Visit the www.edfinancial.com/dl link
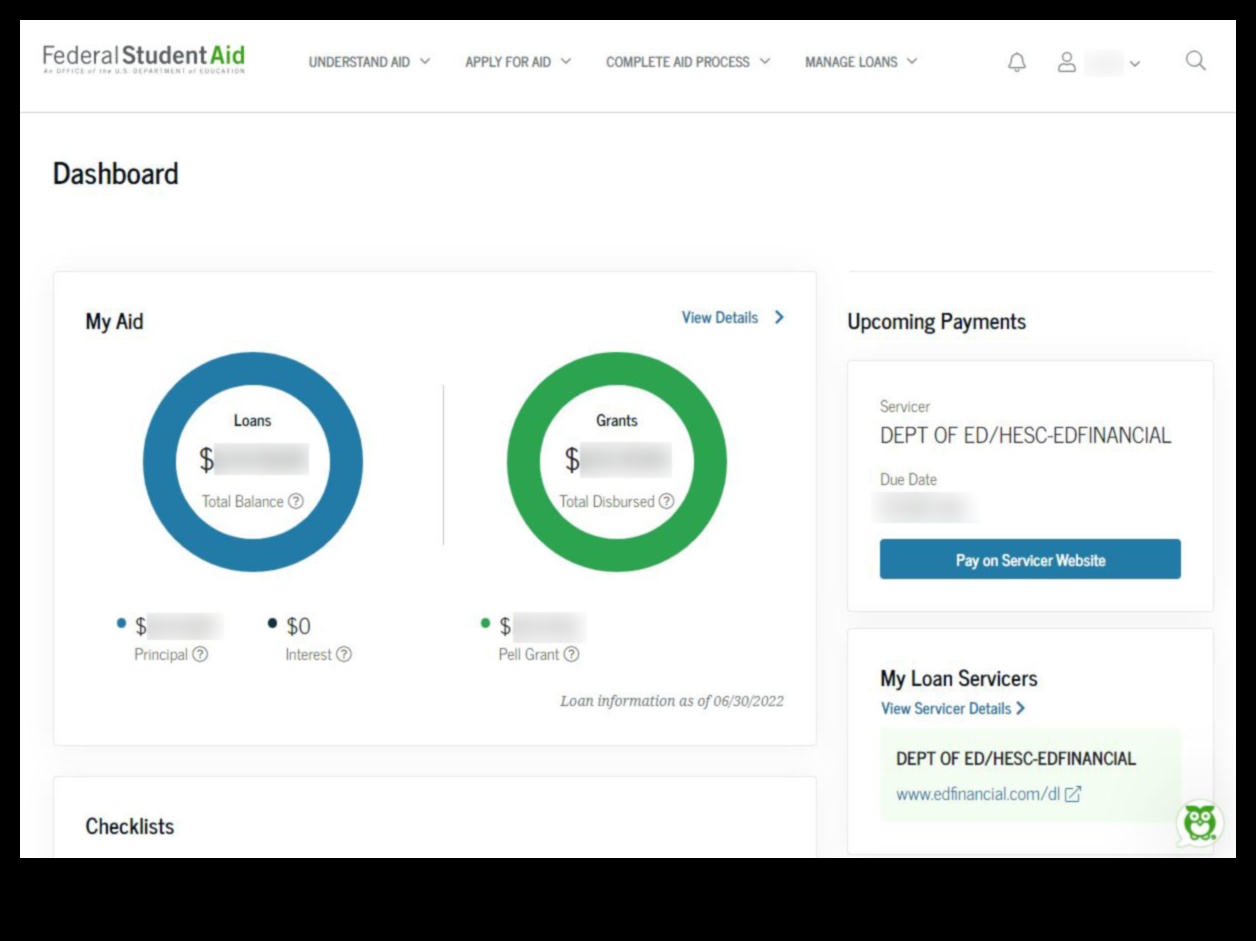This screenshot has width=1256, height=941. pyautogui.click(x=977, y=794)
